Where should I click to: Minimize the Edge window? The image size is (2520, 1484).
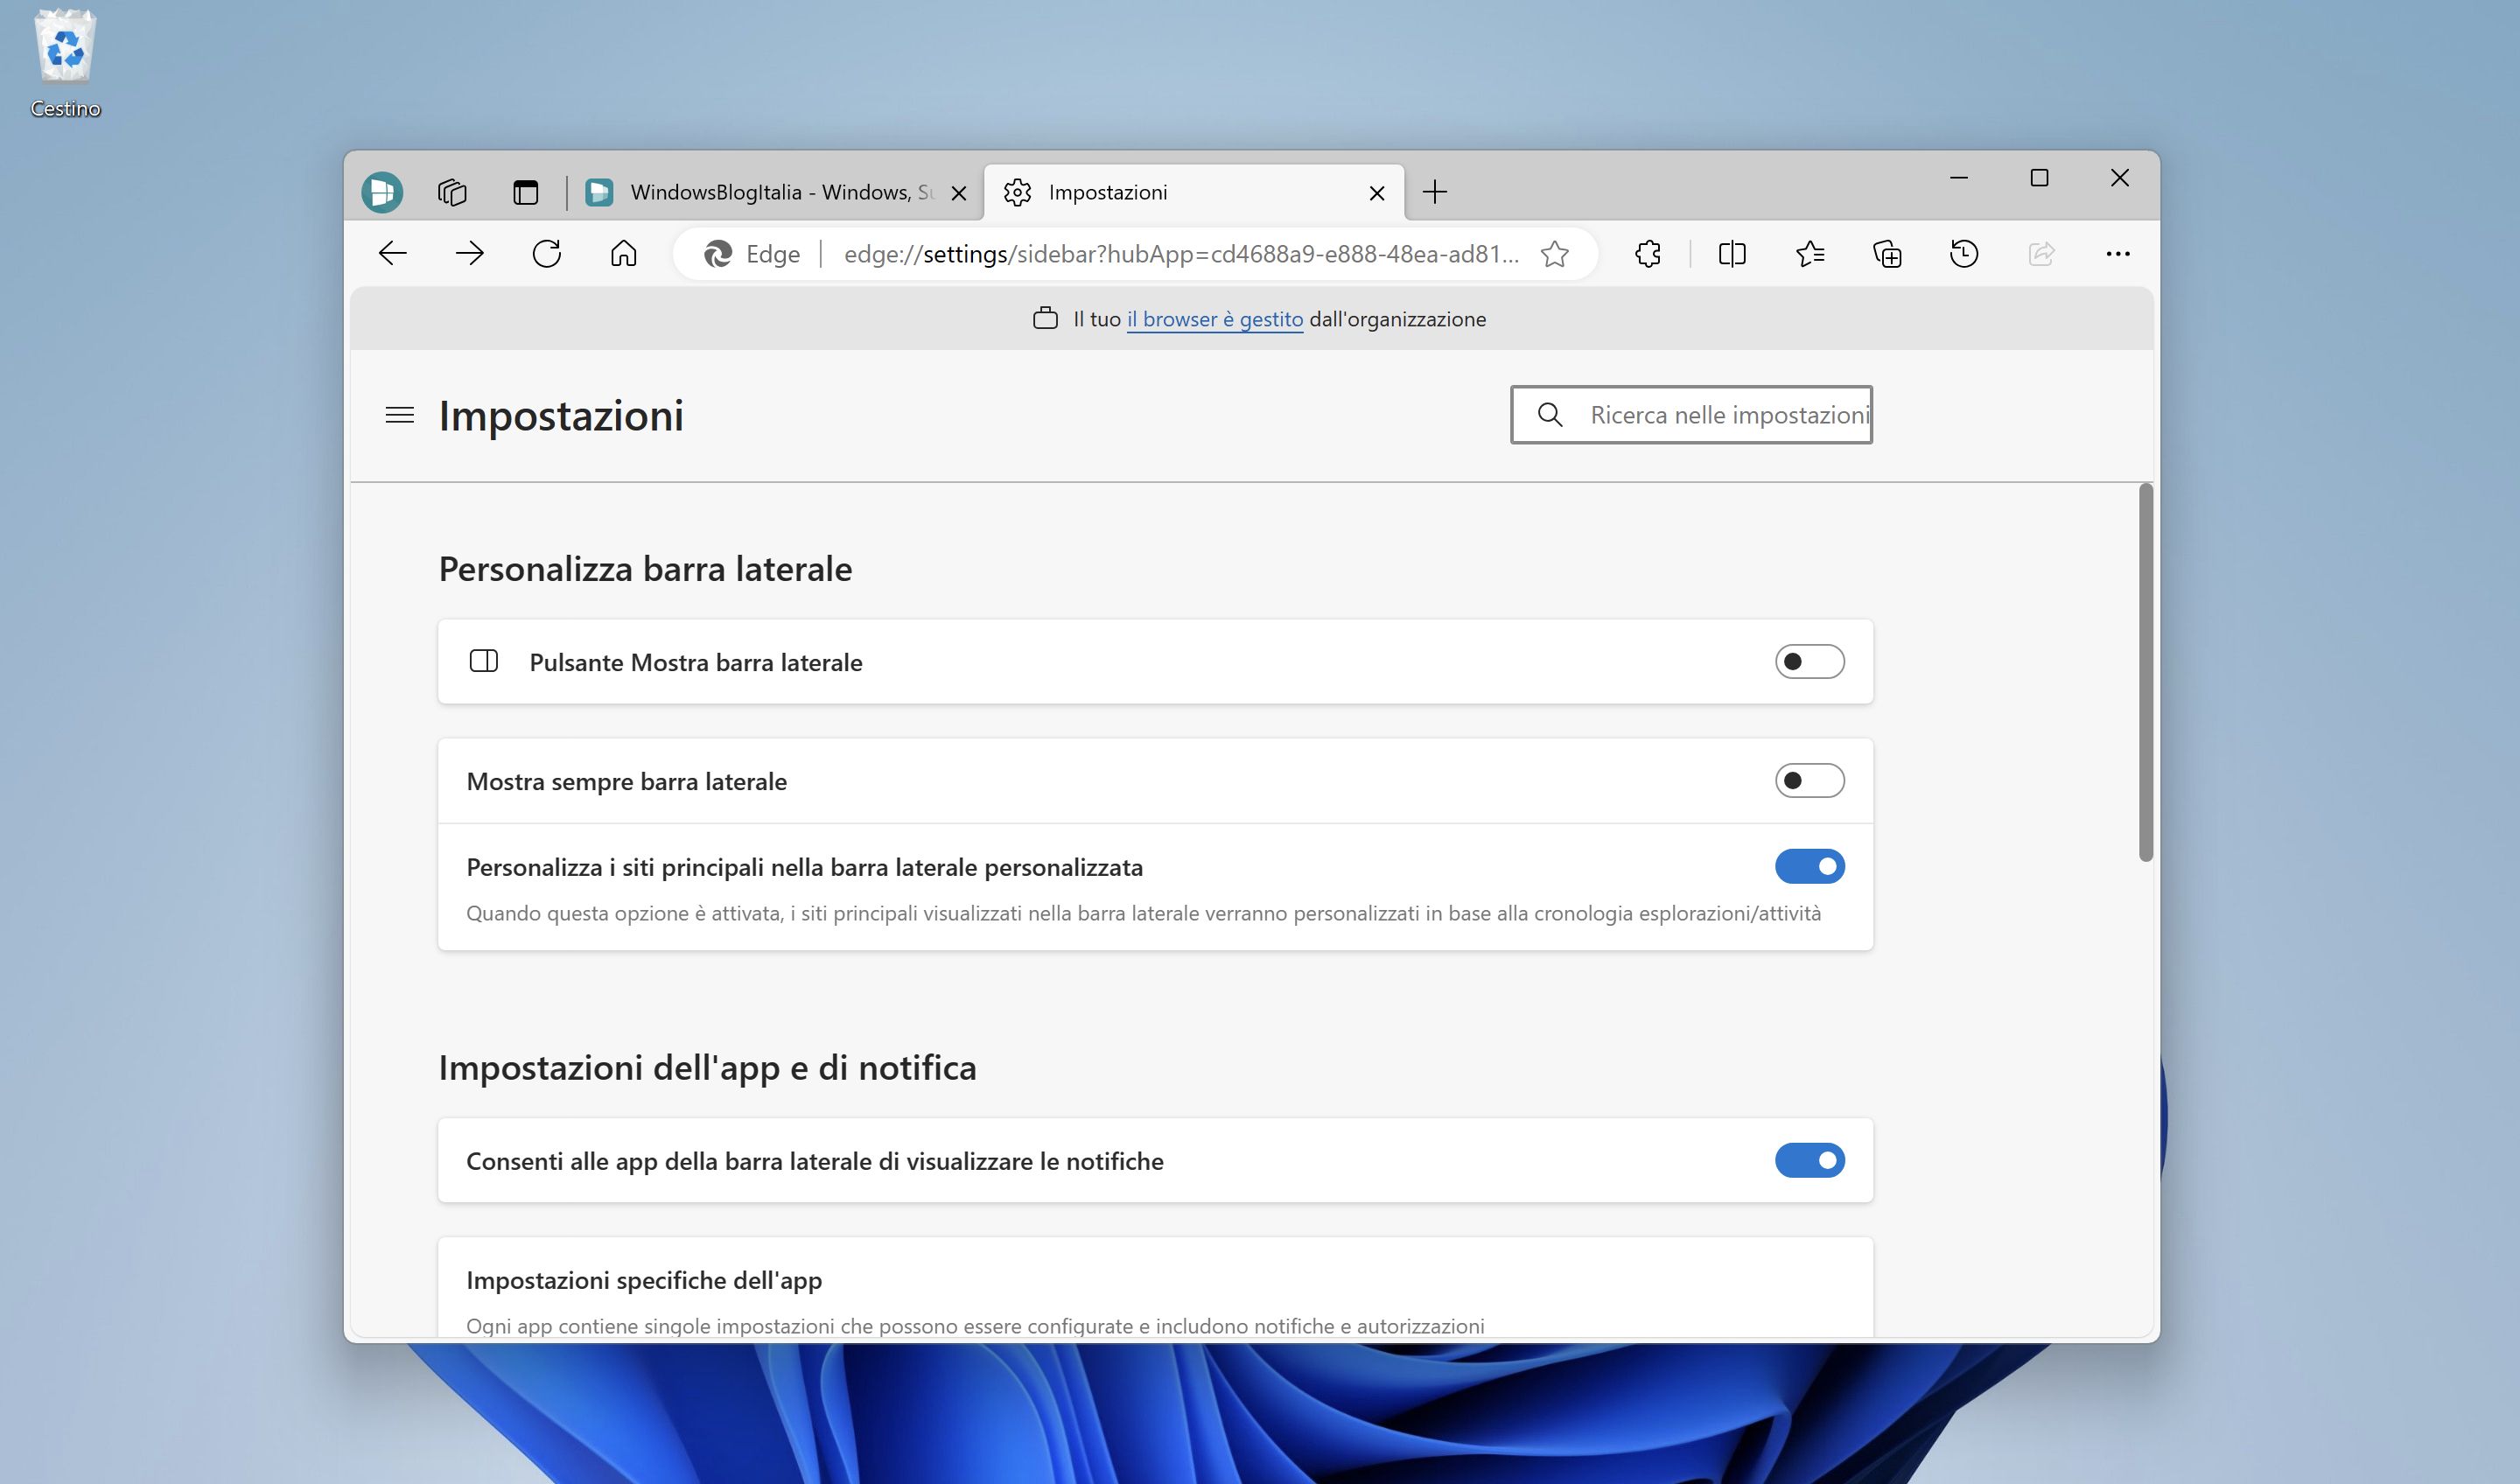coord(1959,178)
